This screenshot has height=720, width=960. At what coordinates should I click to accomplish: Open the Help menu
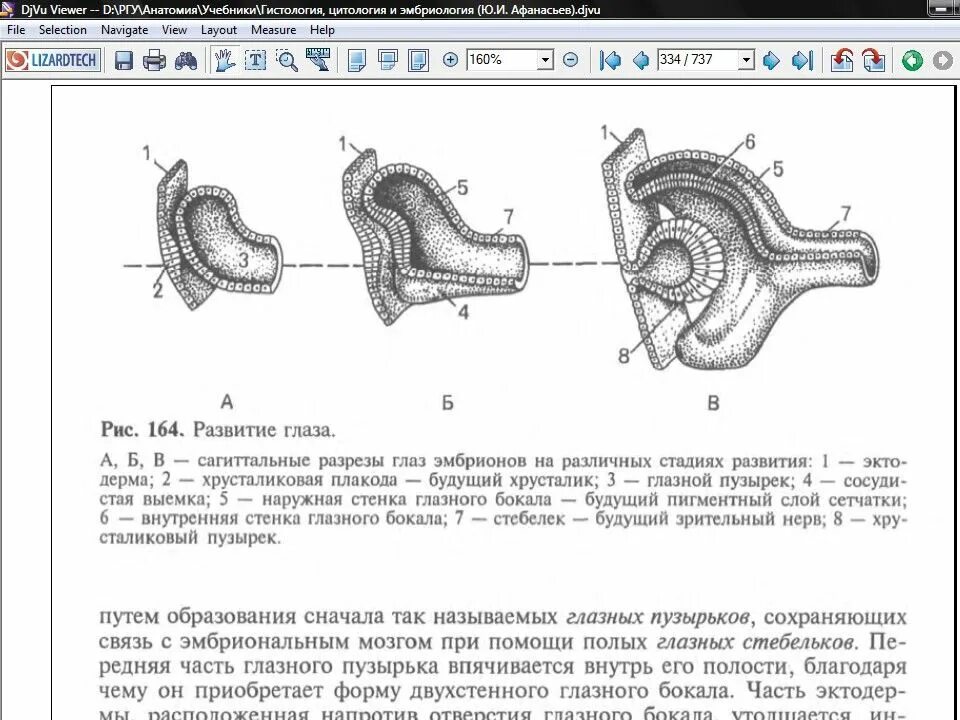coord(322,29)
